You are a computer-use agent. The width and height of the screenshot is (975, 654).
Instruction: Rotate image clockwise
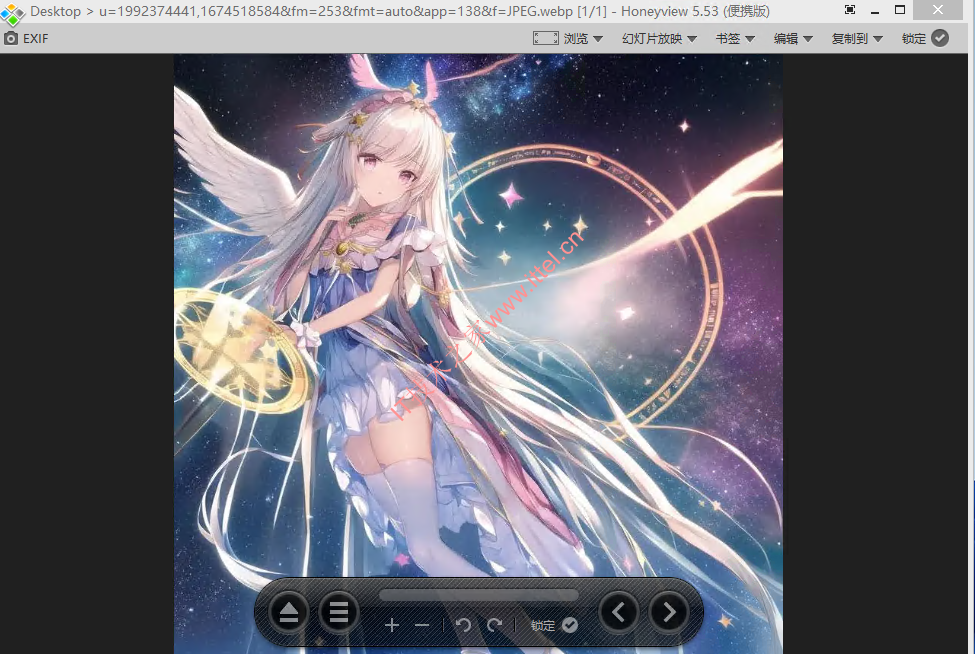pos(494,625)
